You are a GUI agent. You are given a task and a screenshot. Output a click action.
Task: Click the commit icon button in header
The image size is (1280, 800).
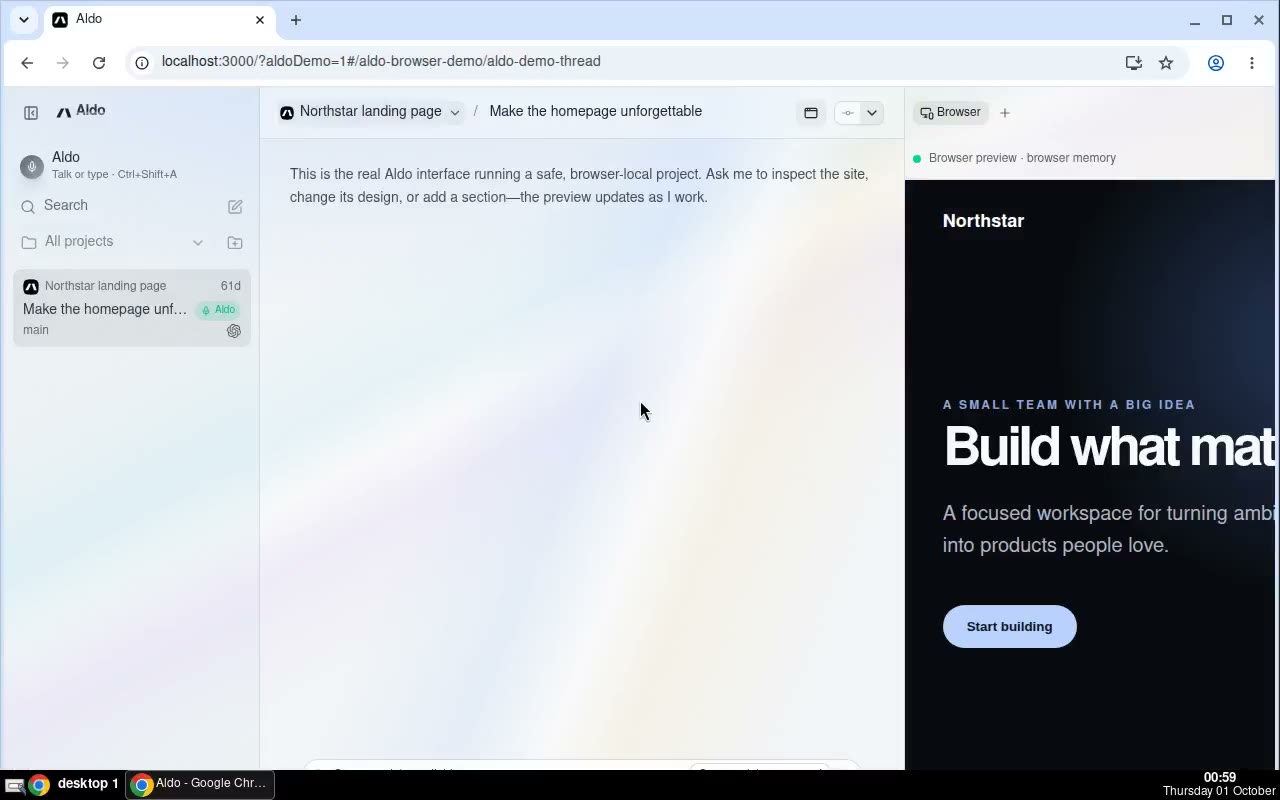coord(848,113)
